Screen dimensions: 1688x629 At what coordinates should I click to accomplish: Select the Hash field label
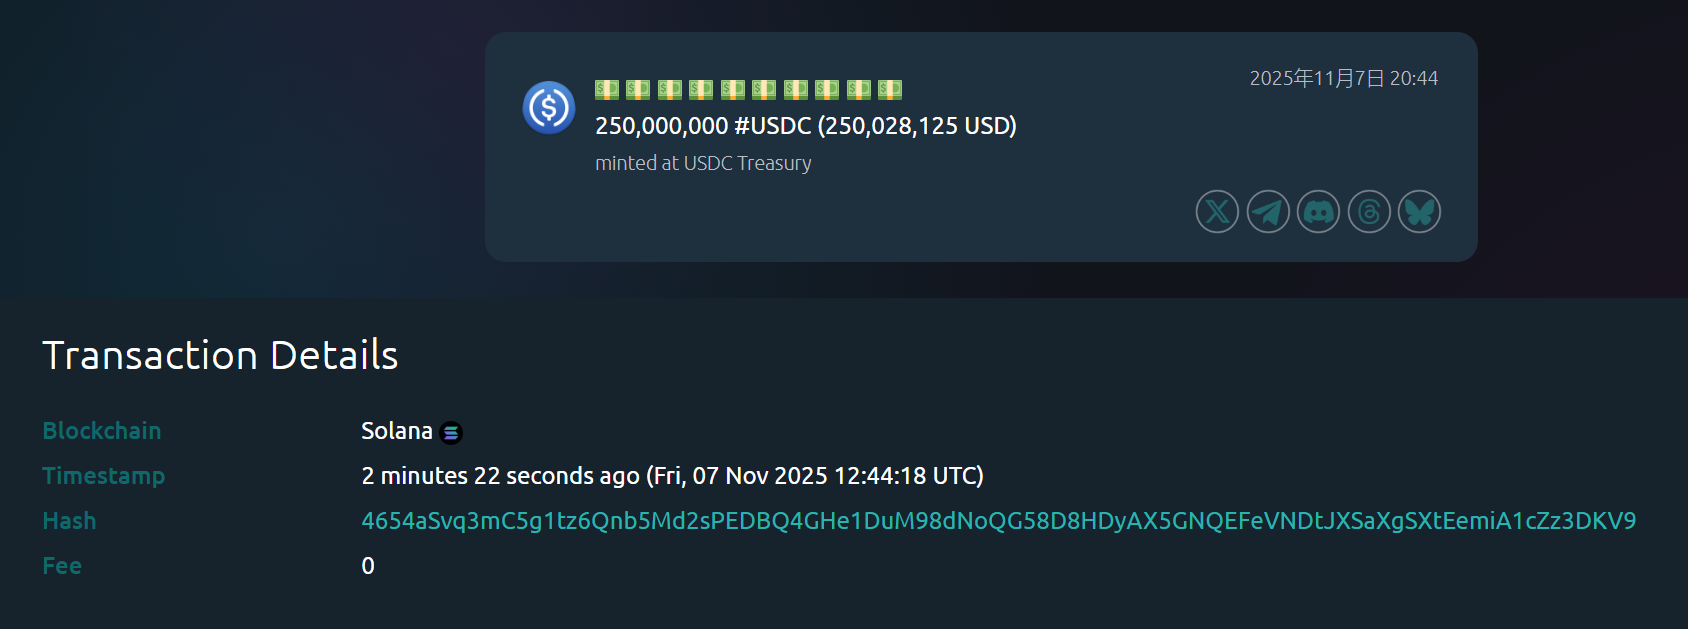[69, 521]
